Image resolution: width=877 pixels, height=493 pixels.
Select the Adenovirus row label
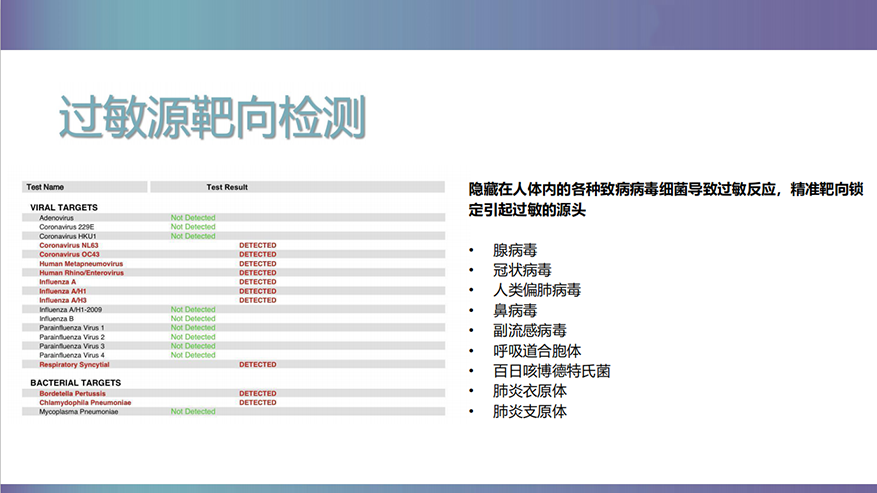(x=58, y=217)
